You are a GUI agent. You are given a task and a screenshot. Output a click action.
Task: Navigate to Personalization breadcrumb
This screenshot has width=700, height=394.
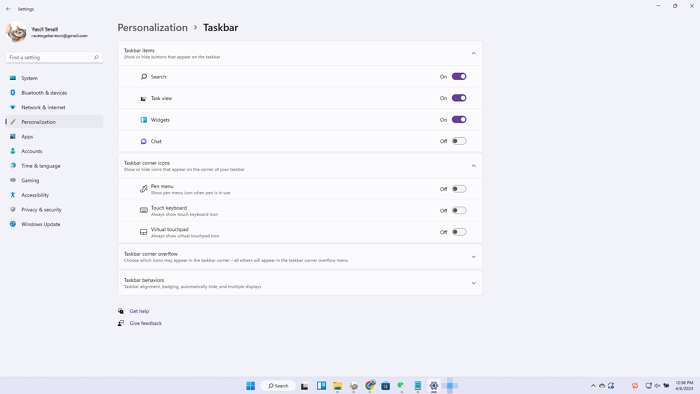tap(153, 28)
